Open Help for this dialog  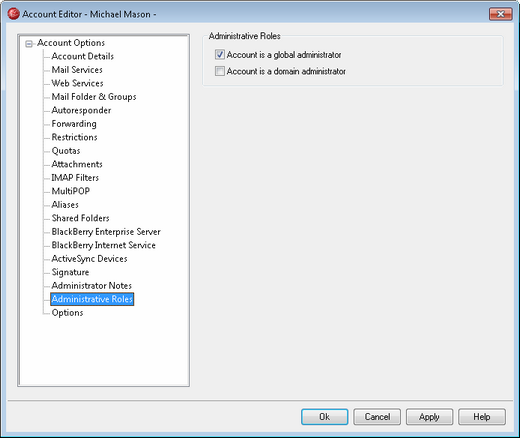(x=482, y=417)
